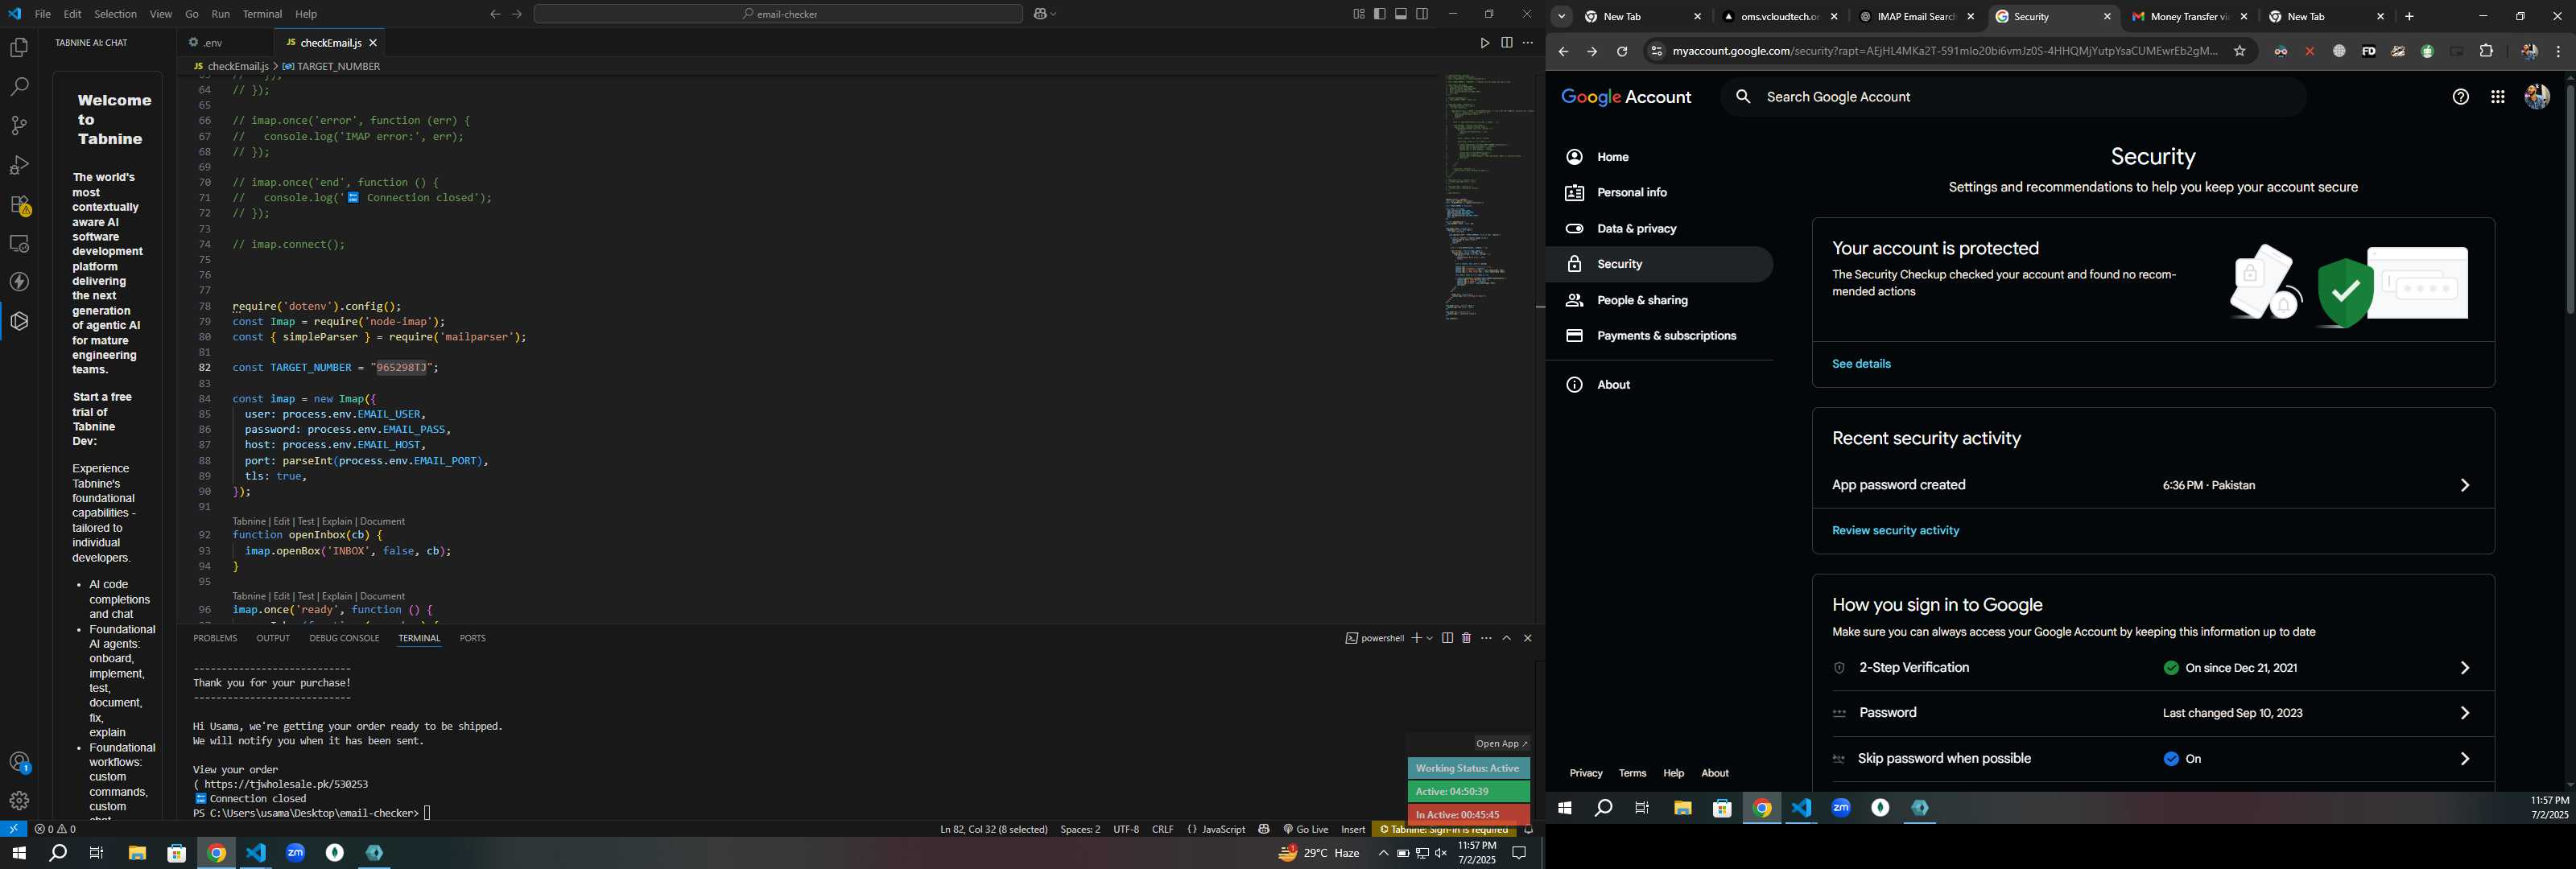Open the Chrome tab search dropdown

click(1561, 17)
